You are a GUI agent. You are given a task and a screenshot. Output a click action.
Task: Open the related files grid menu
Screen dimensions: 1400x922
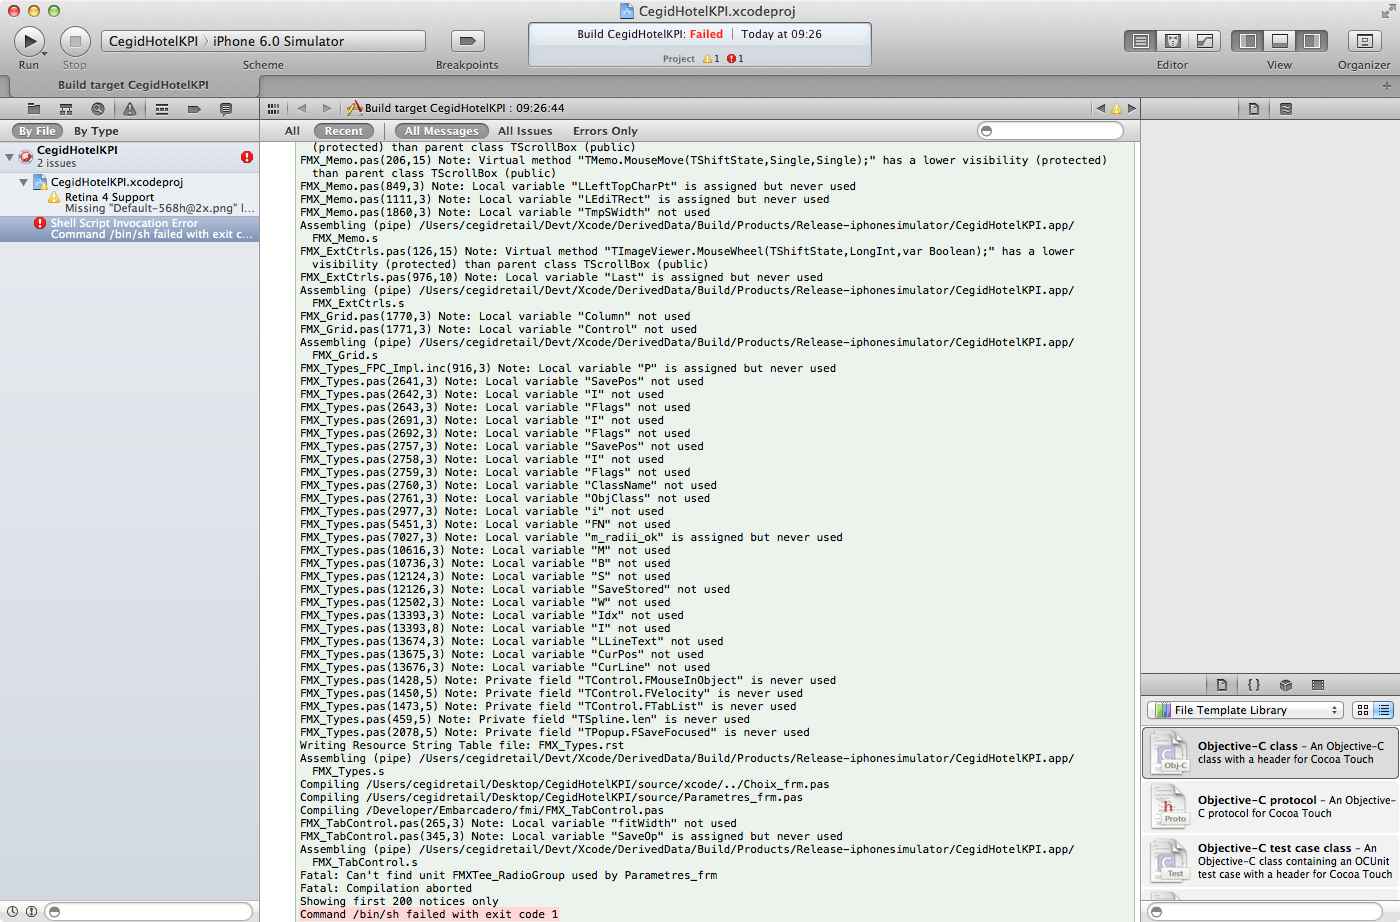pos(273,108)
